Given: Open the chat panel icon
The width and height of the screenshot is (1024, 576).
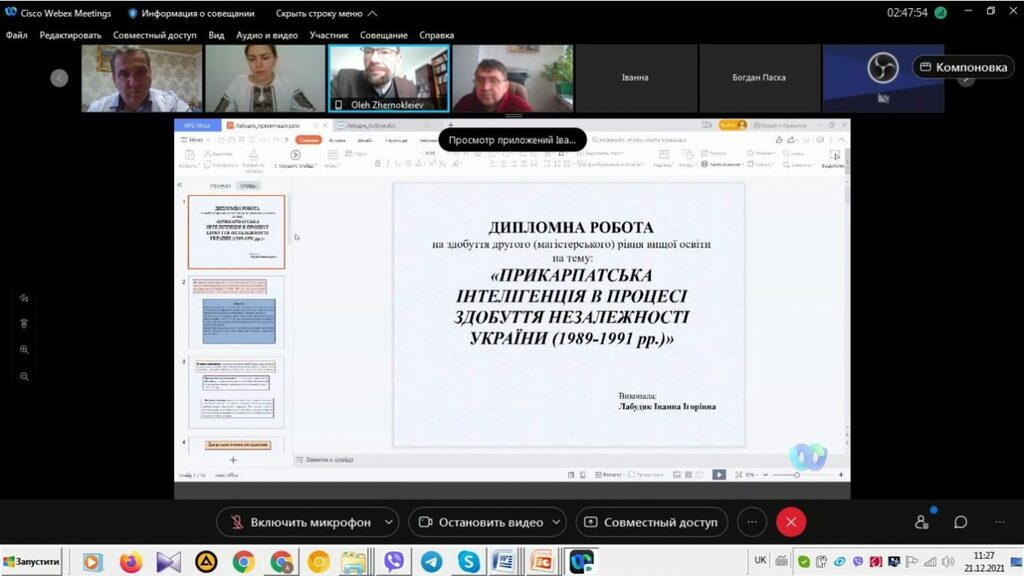Looking at the screenshot, I should 960,522.
